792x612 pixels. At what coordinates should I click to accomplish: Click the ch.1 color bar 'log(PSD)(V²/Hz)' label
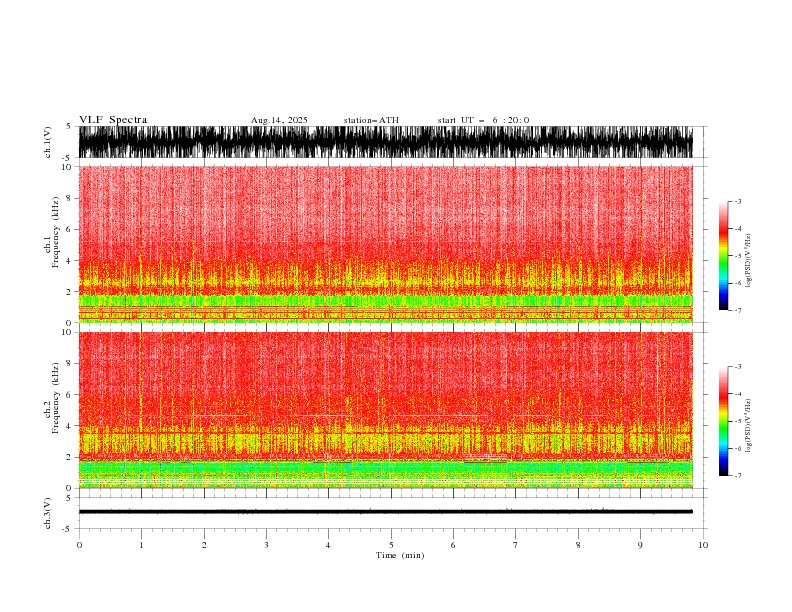click(748, 261)
